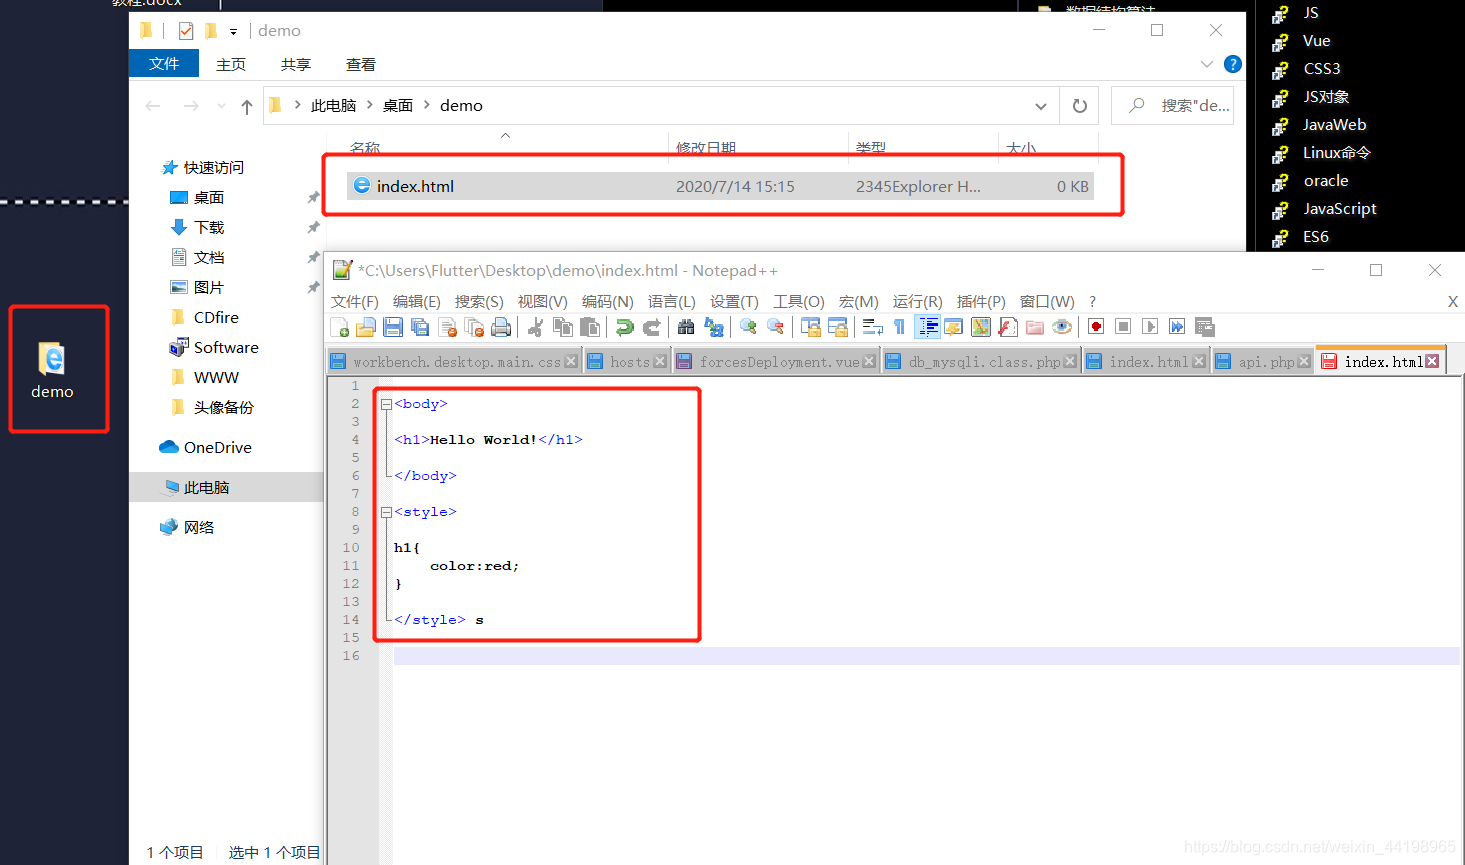Expand the ribbon chevron in File Explorer

[x=1206, y=63]
